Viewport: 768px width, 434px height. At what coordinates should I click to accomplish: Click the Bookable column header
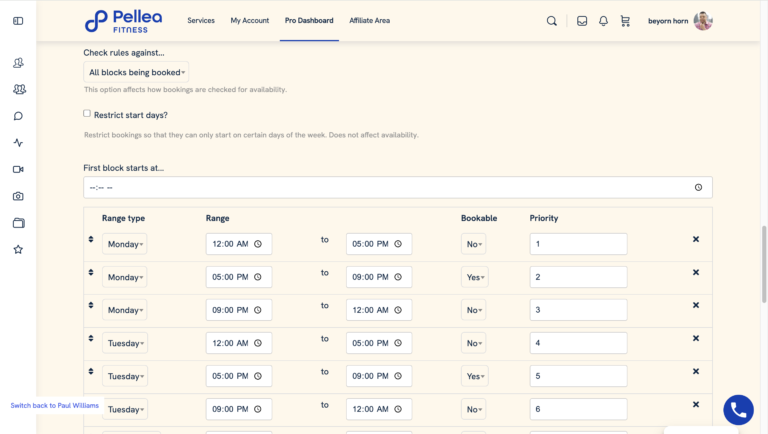(479, 218)
